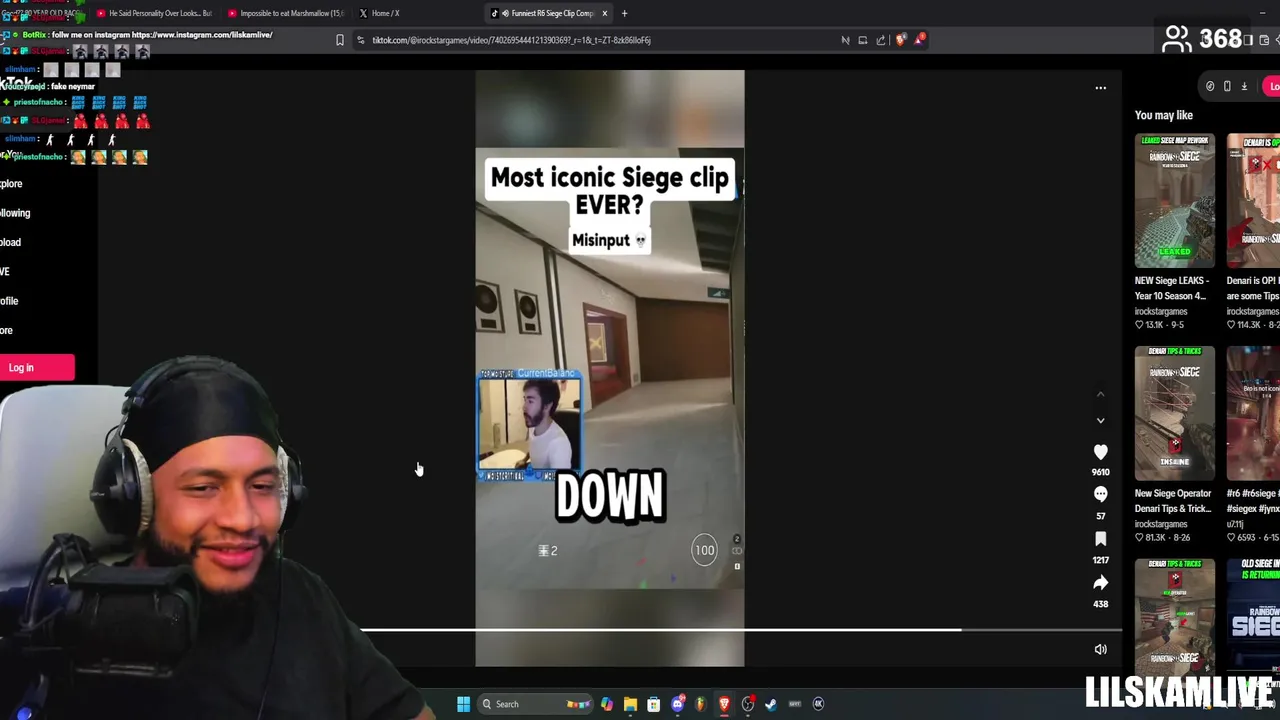This screenshot has width=1280, height=720.
Task: Click the Upload sidebar item
Action: 10,242
